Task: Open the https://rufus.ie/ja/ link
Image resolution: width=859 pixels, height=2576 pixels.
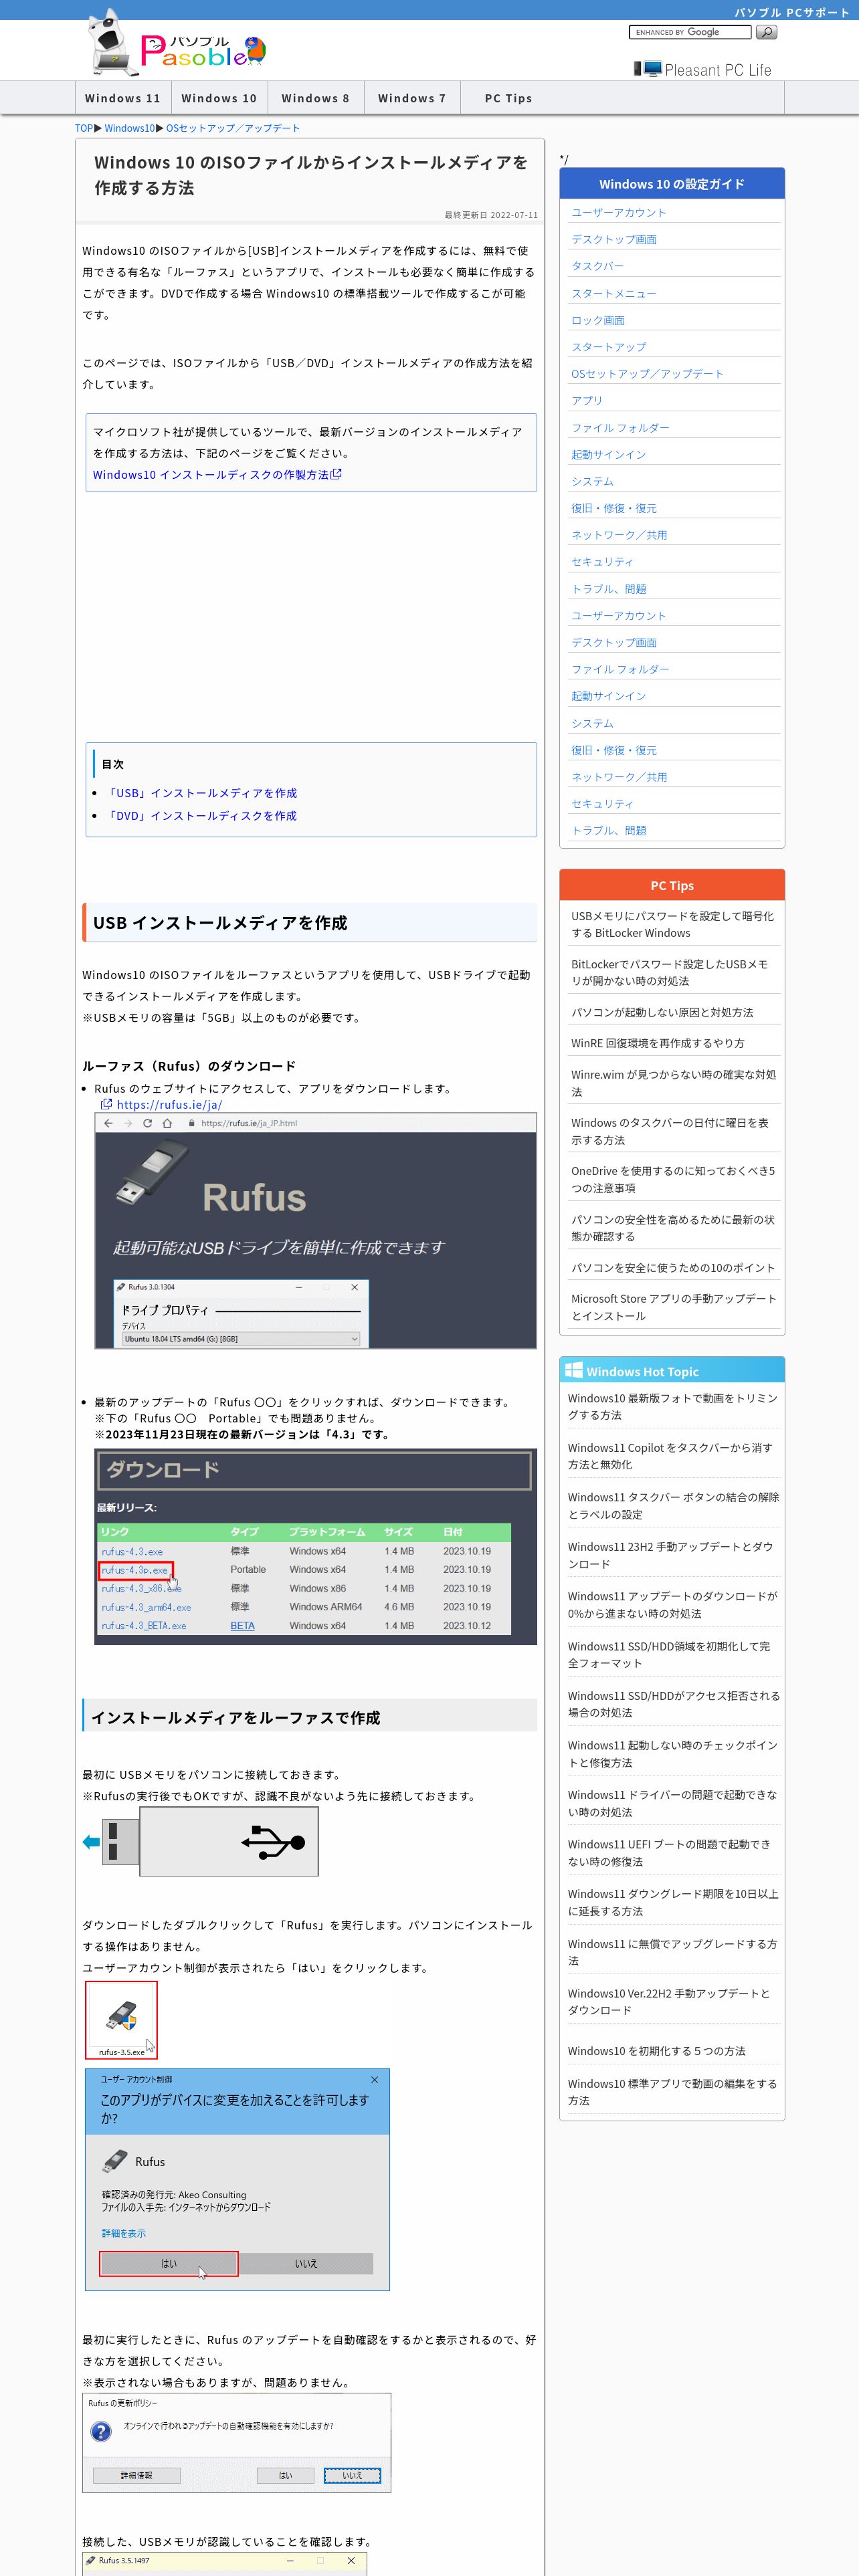Action: pos(169,1105)
